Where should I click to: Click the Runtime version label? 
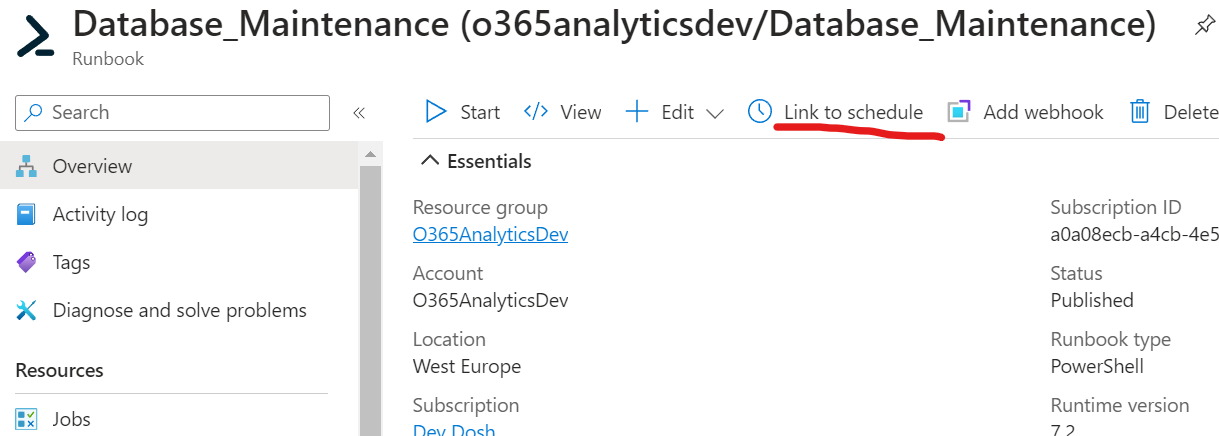(x=1120, y=405)
